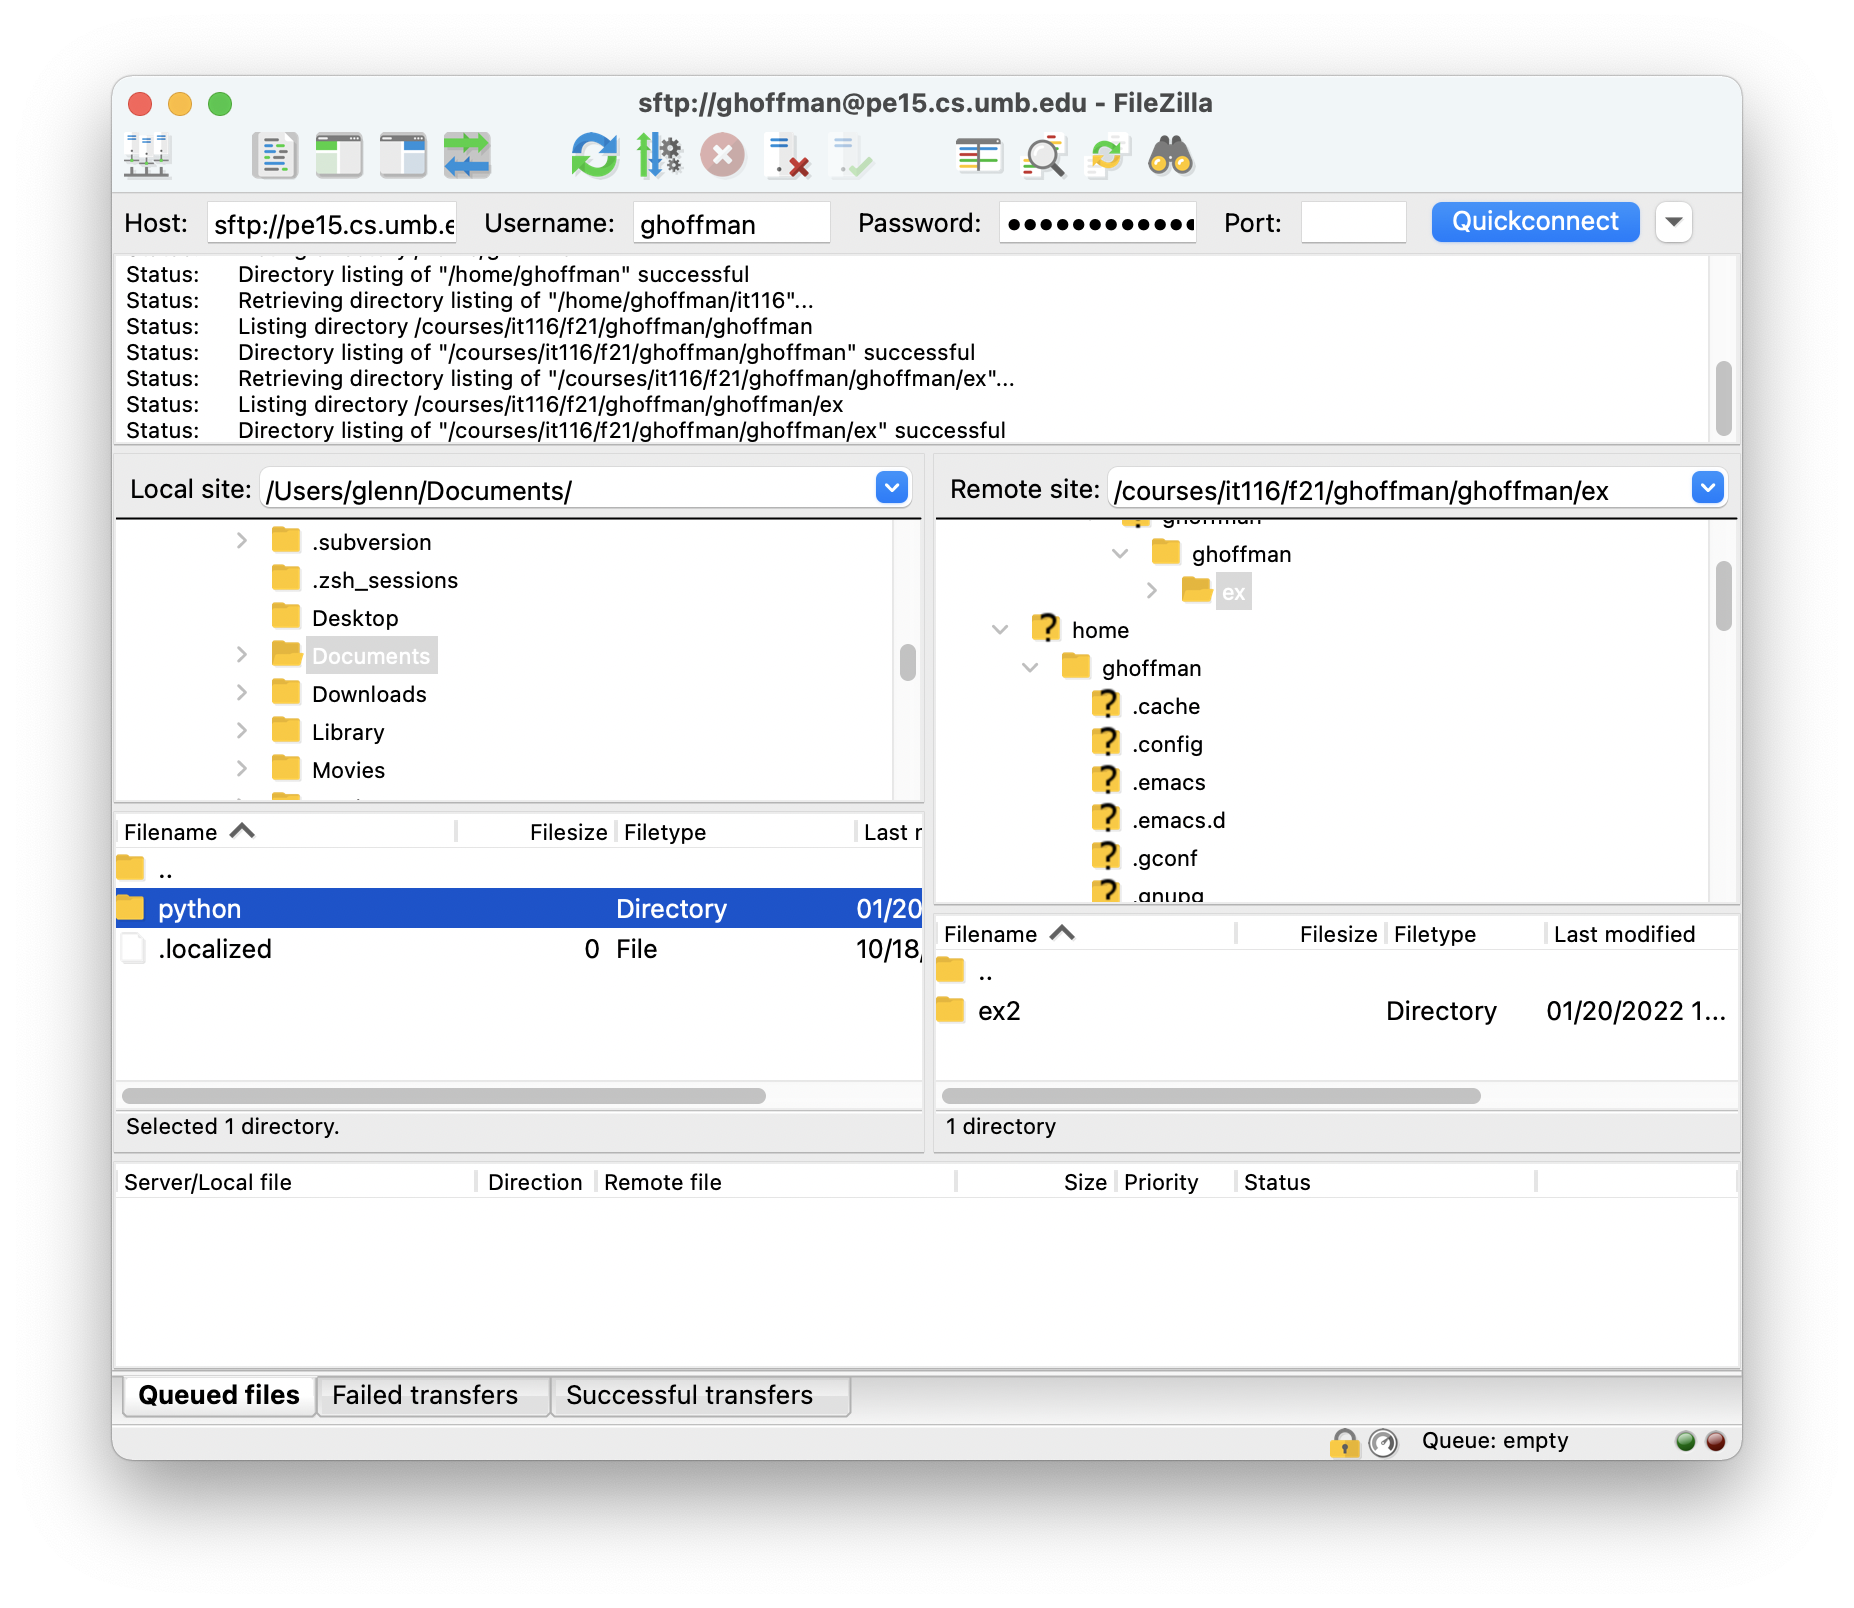Select the .localized file
1854x1608 pixels.
(519, 949)
